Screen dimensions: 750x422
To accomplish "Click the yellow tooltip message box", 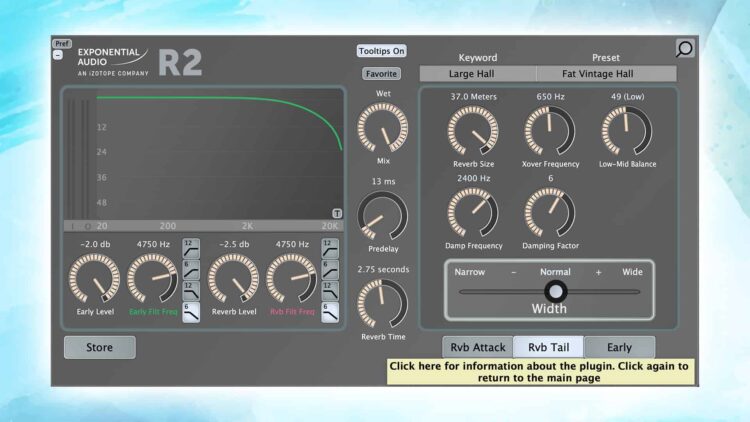I will coord(540,372).
